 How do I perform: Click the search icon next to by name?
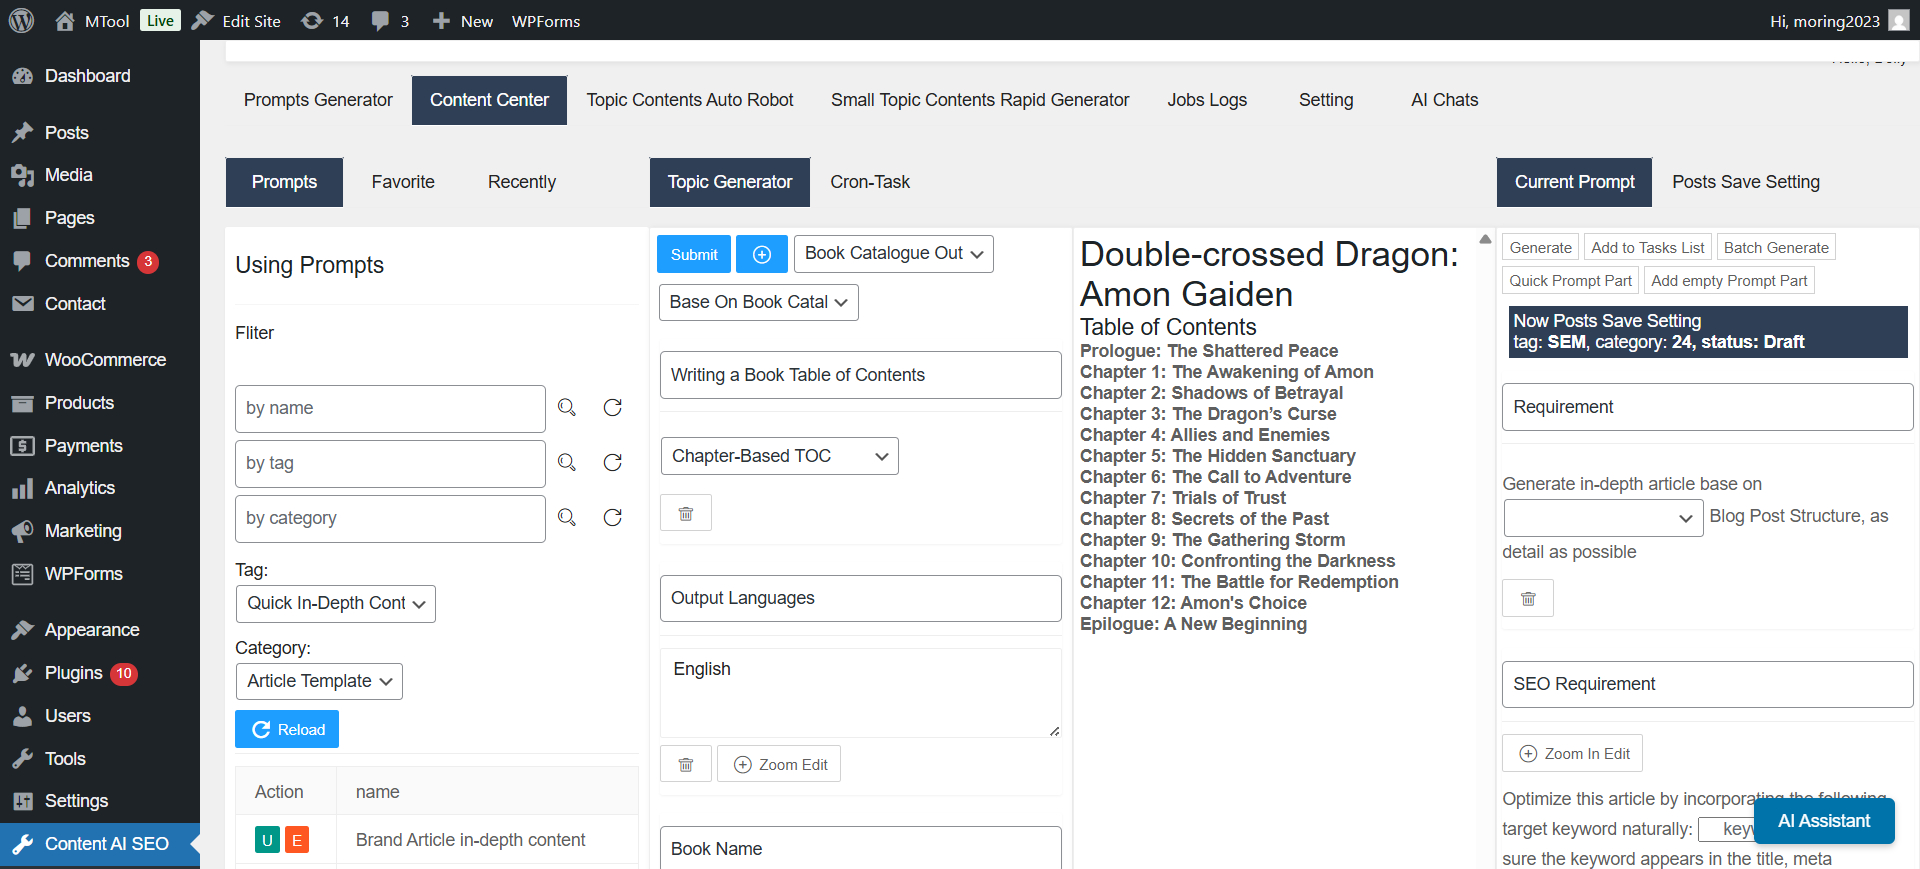567,408
